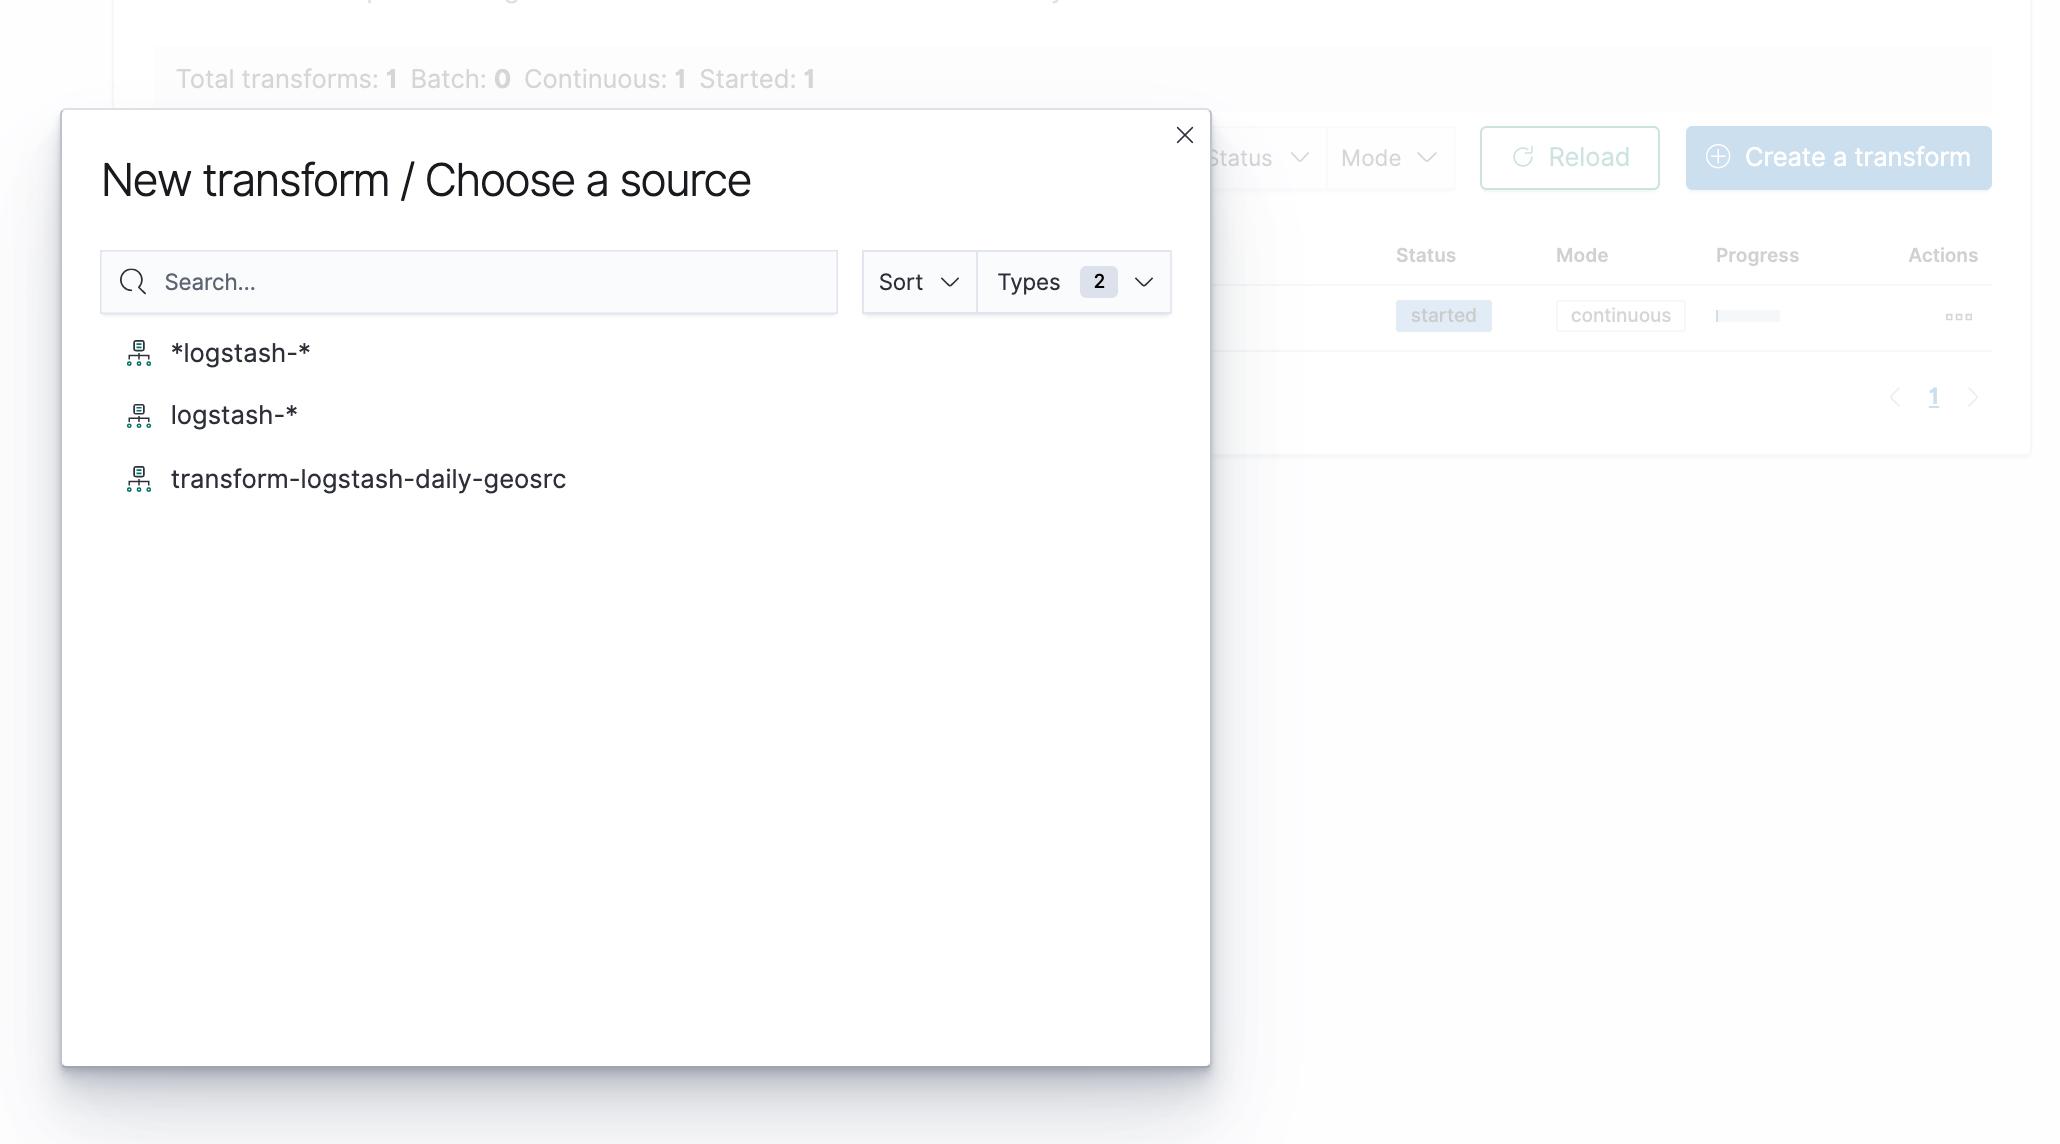This screenshot has height=1144, width=2060.
Task: Click the index pattern icon beside logstash-*
Action: (139, 416)
